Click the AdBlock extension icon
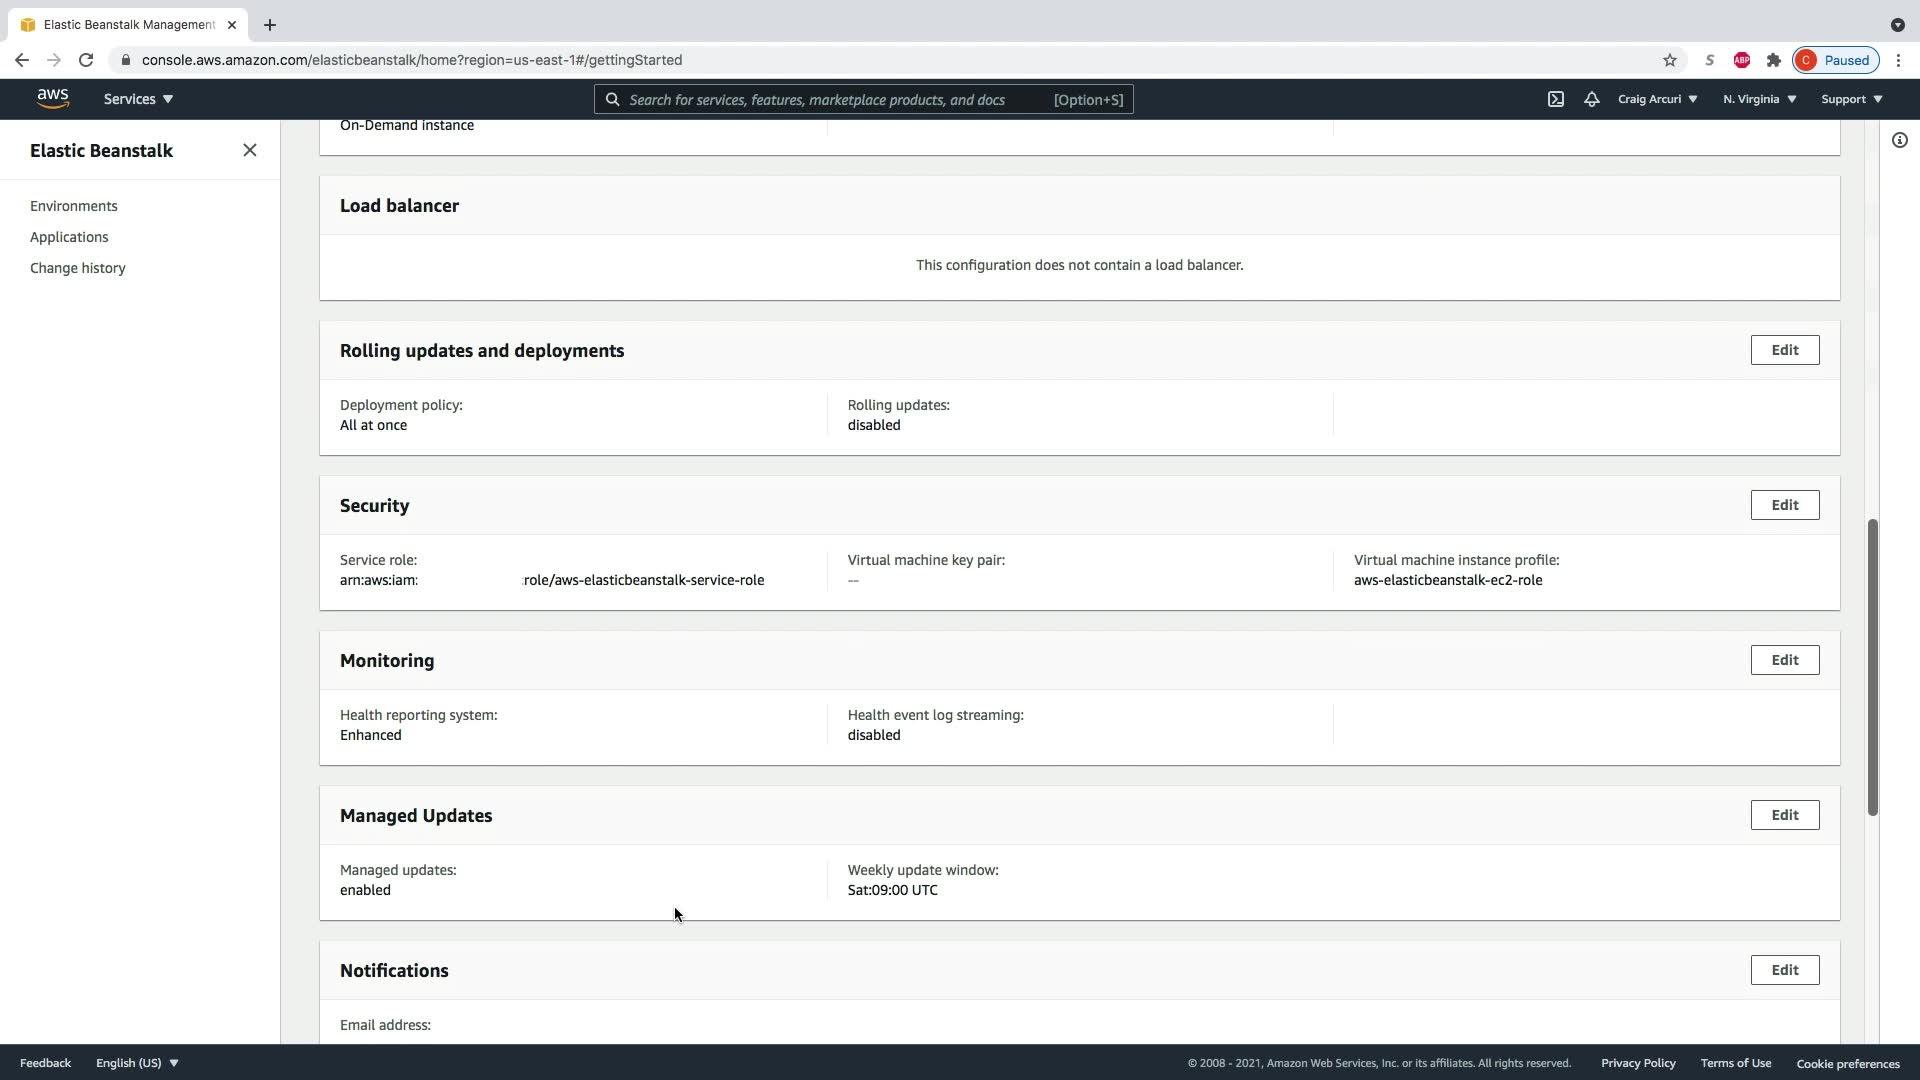1920x1080 pixels. coord(1741,60)
